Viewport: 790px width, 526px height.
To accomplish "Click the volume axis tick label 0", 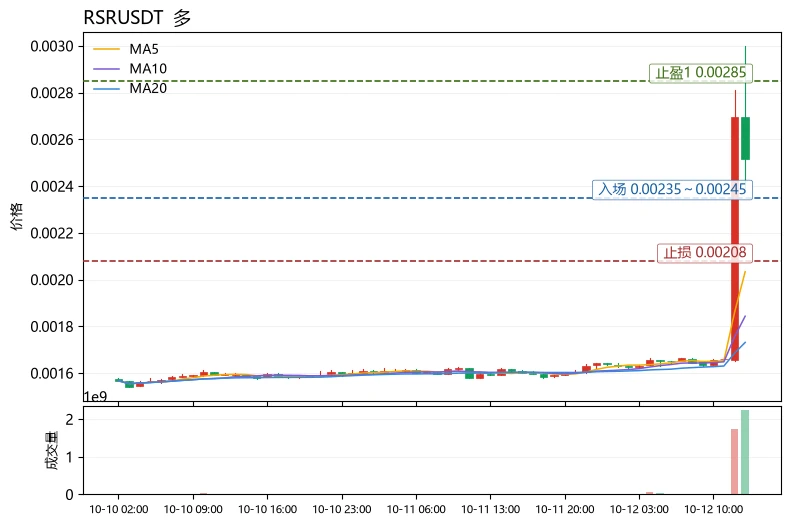I will click(70, 495).
